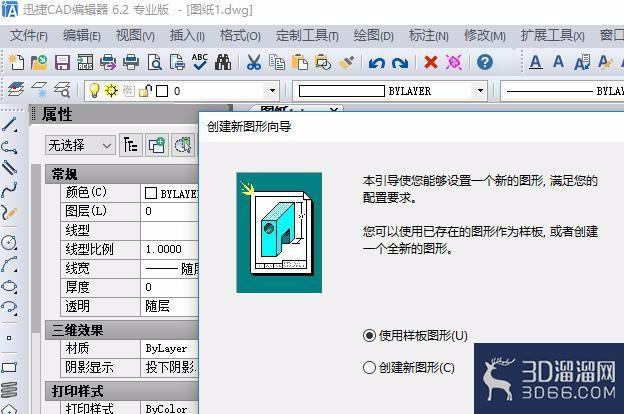Click the pink purge icon
The height and width of the screenshot is (414, 624).
[x=454, y=62]
